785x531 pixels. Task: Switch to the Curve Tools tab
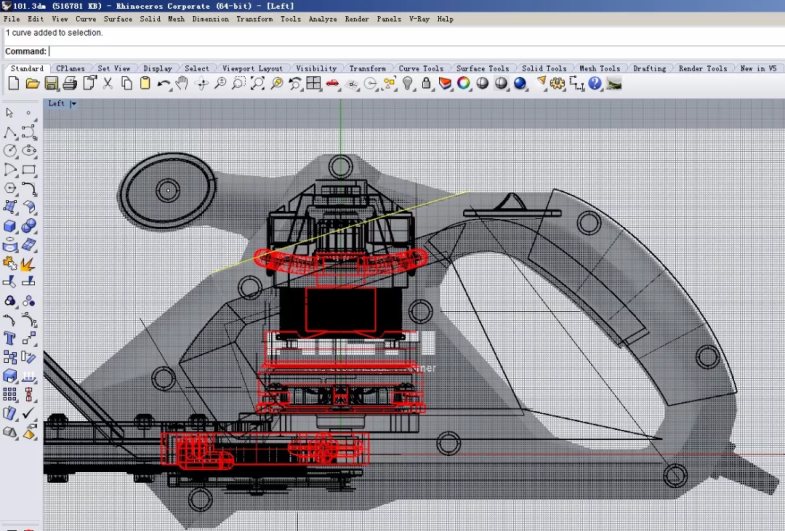(x=420, y=69)
